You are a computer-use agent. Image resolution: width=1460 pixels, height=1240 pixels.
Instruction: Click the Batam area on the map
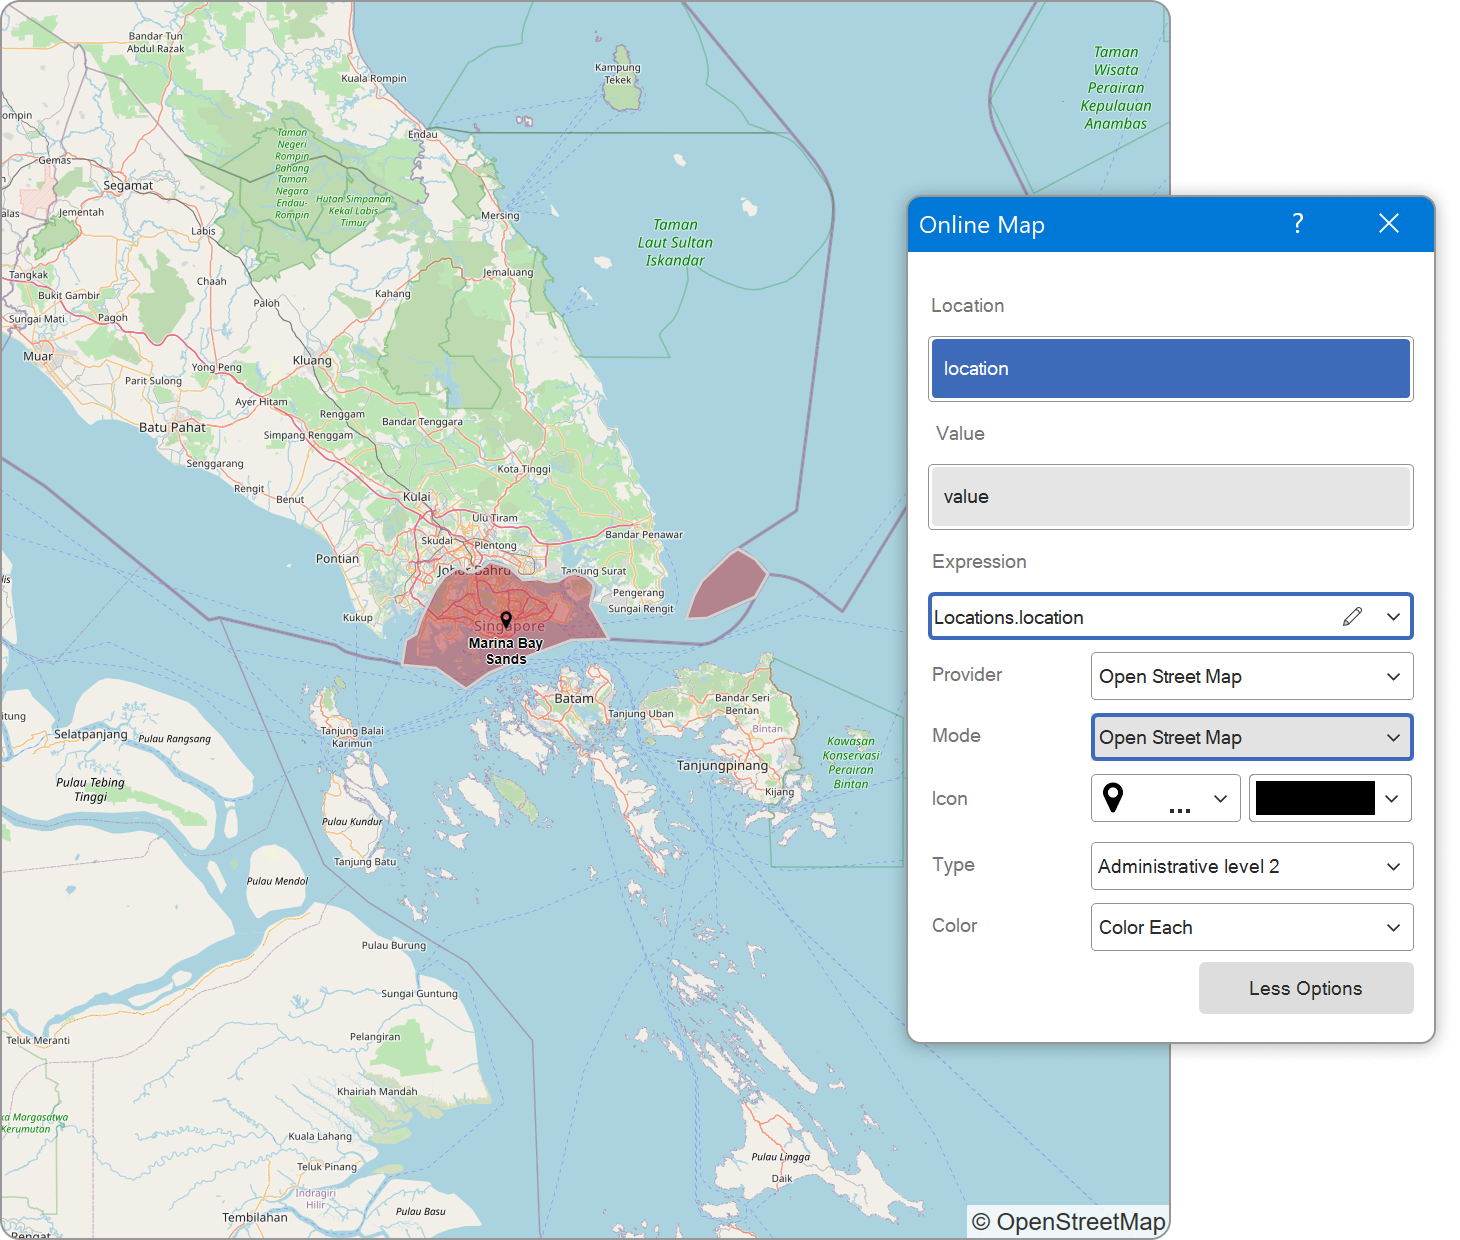[573, 697]
